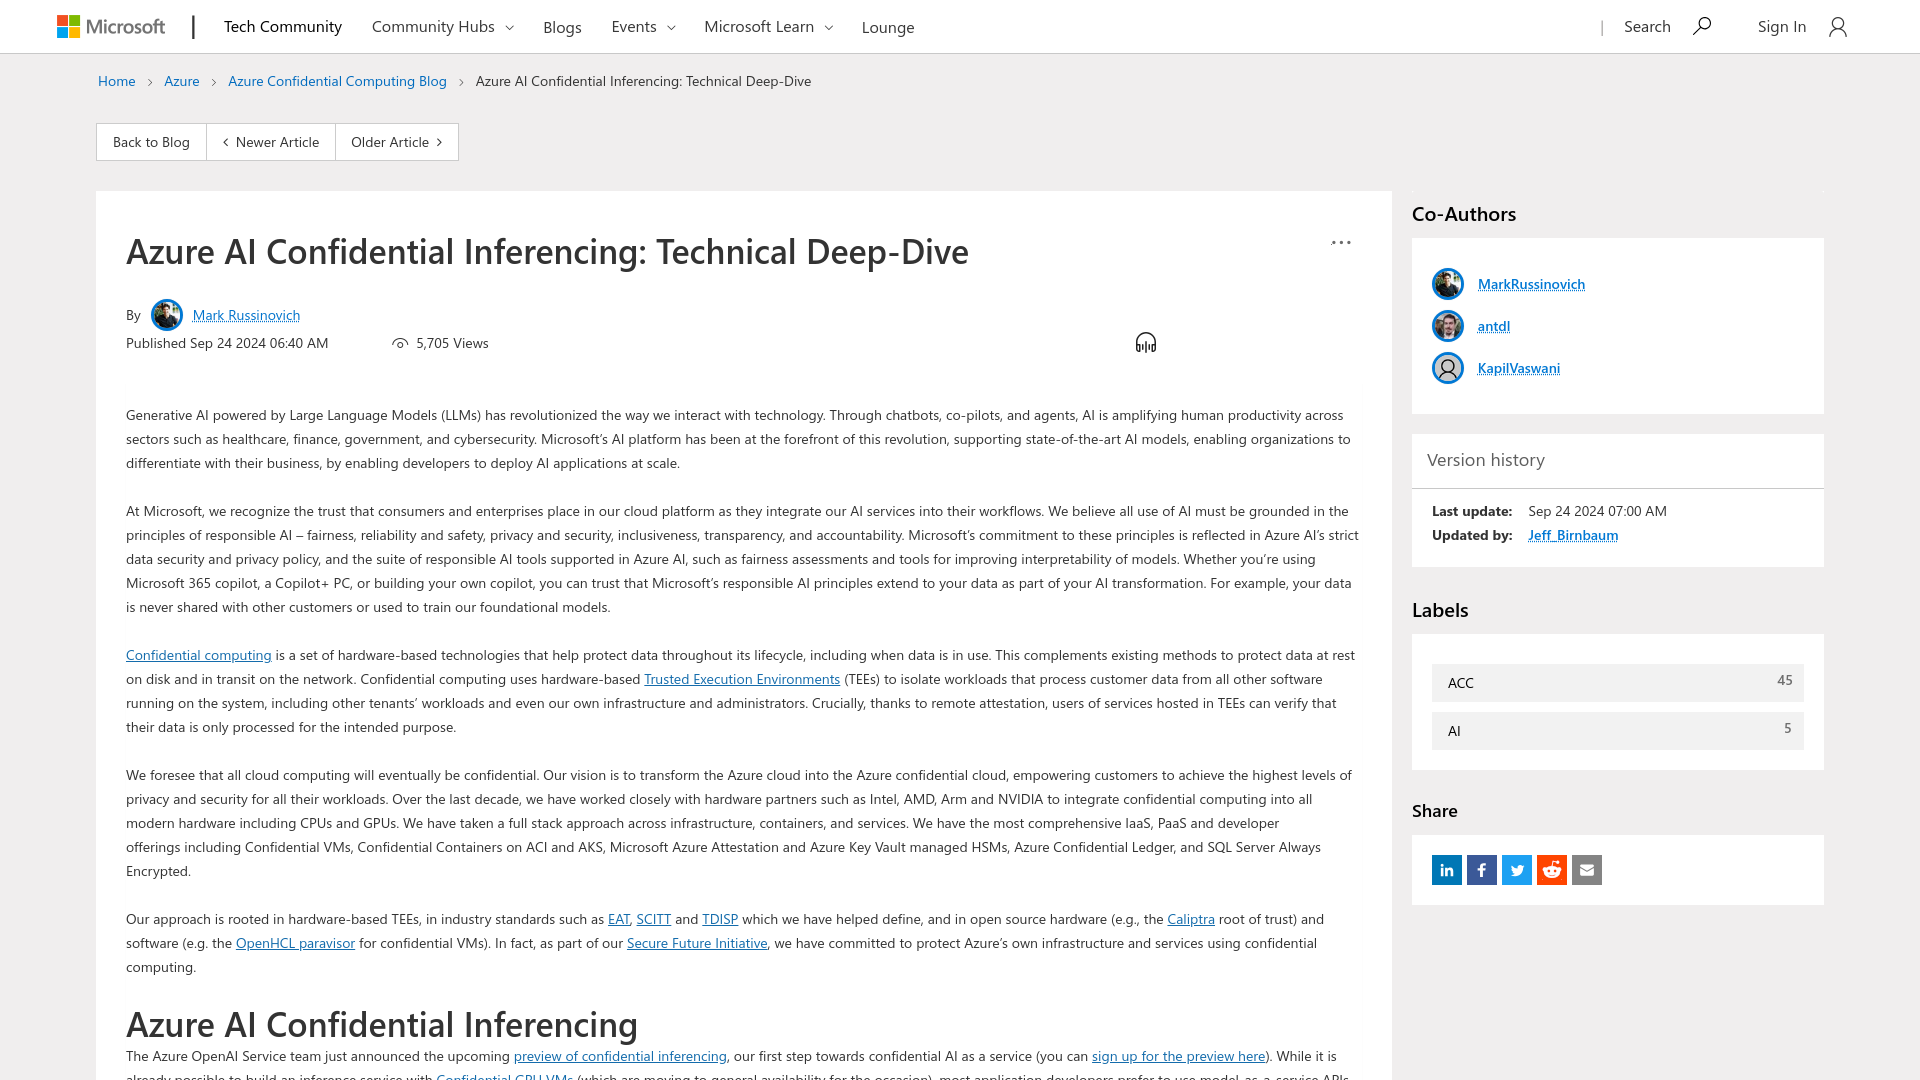
Task: Open antdl co-author profile link
Action: coord(1494,326)
